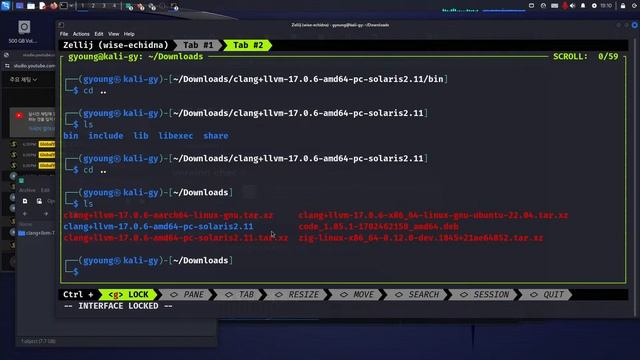Click the SCROLL 0/59 indicator
The image size is (640, 360).
coord(585,56)
